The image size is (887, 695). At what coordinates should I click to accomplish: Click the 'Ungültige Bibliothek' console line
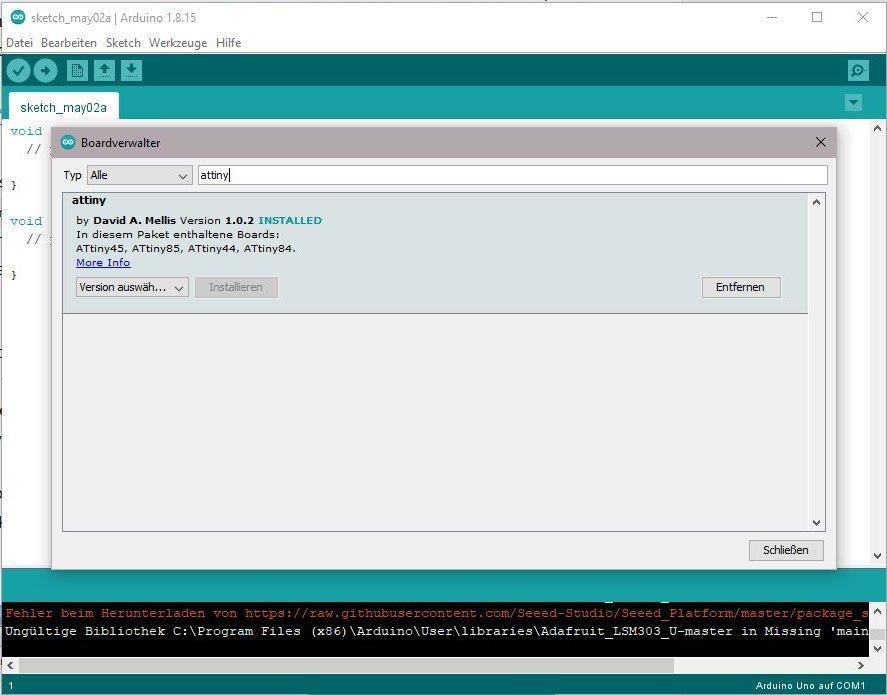[437, 631]
